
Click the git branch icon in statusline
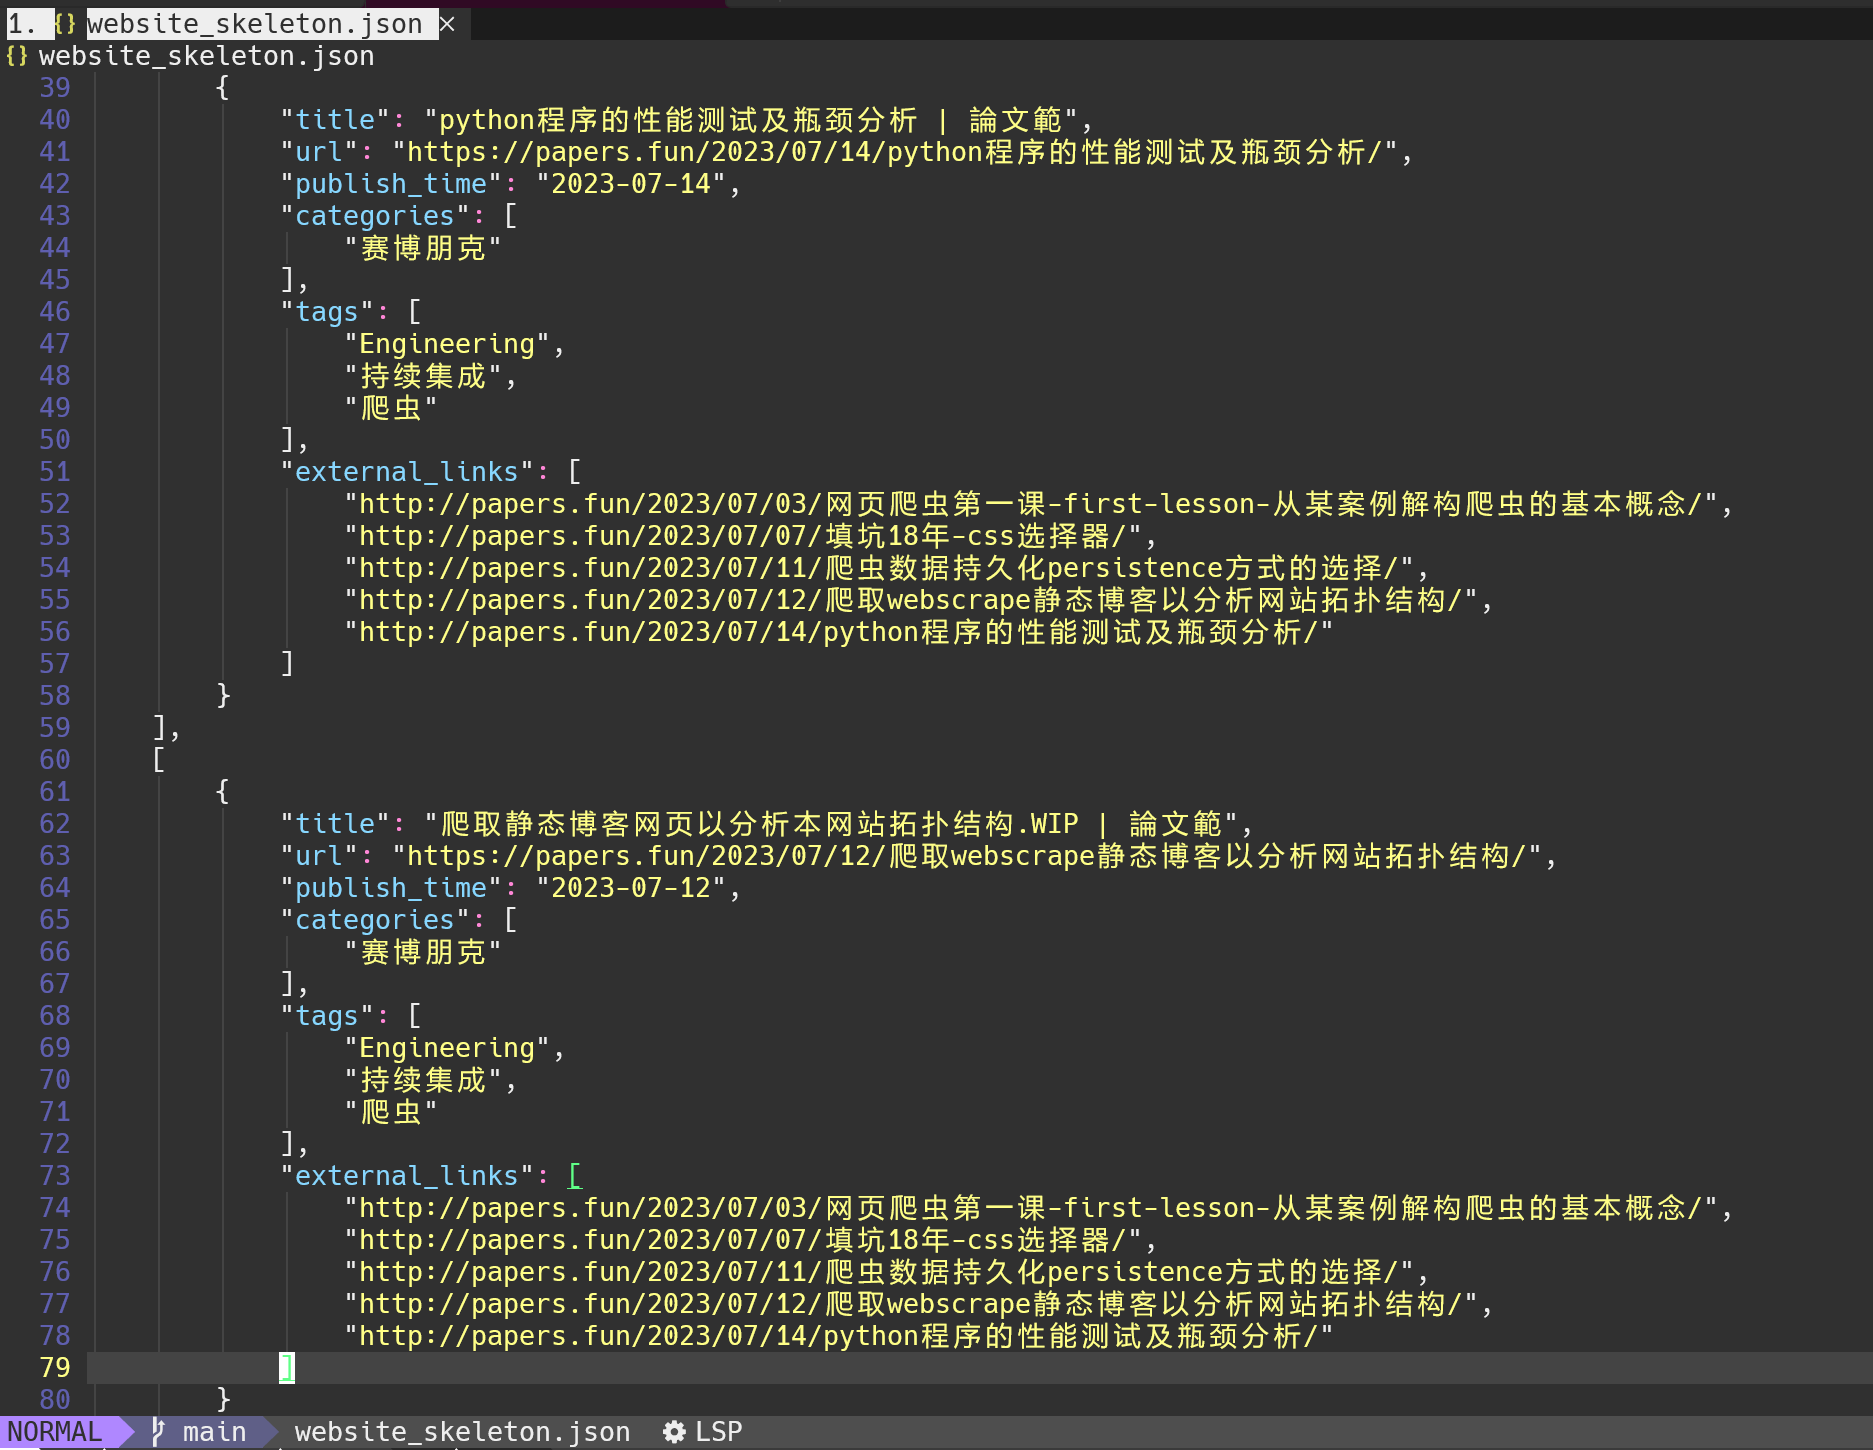point(158,1432)
